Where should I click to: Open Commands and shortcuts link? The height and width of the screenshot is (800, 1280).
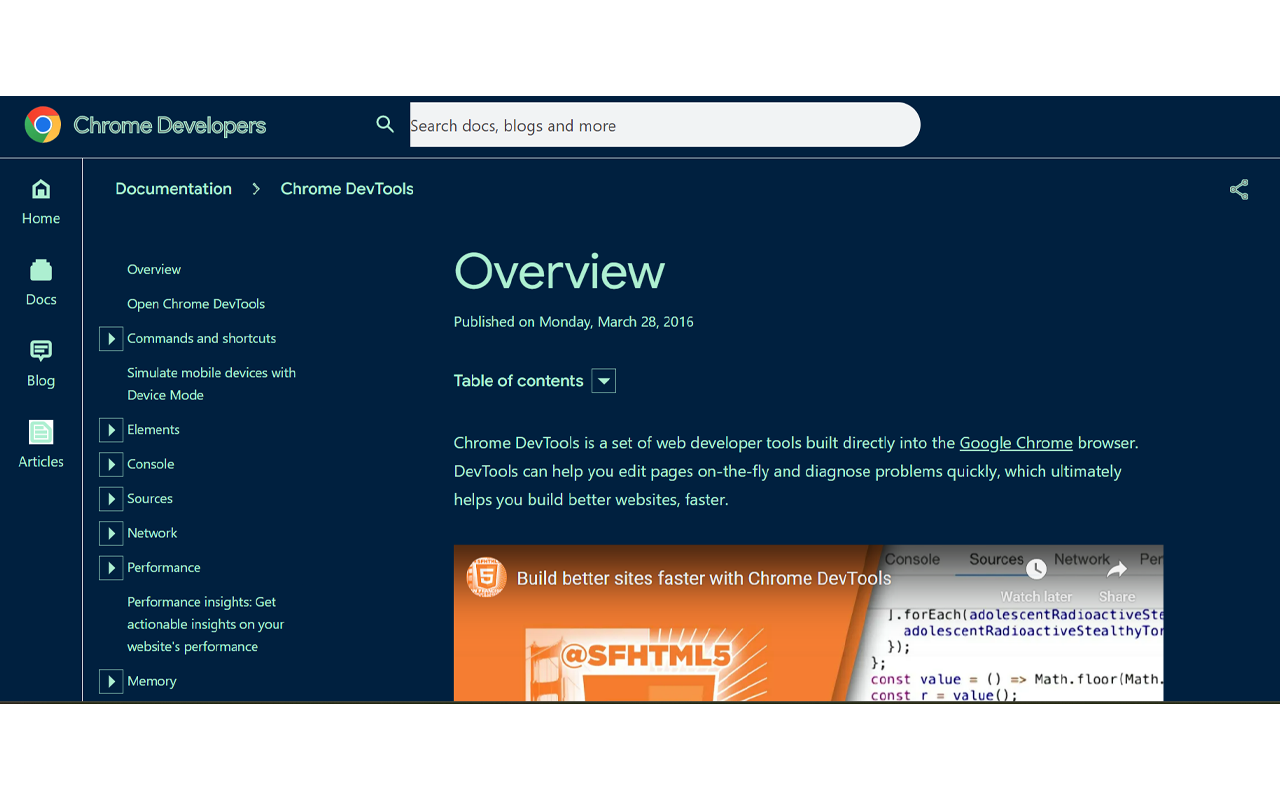coord(201,338)
